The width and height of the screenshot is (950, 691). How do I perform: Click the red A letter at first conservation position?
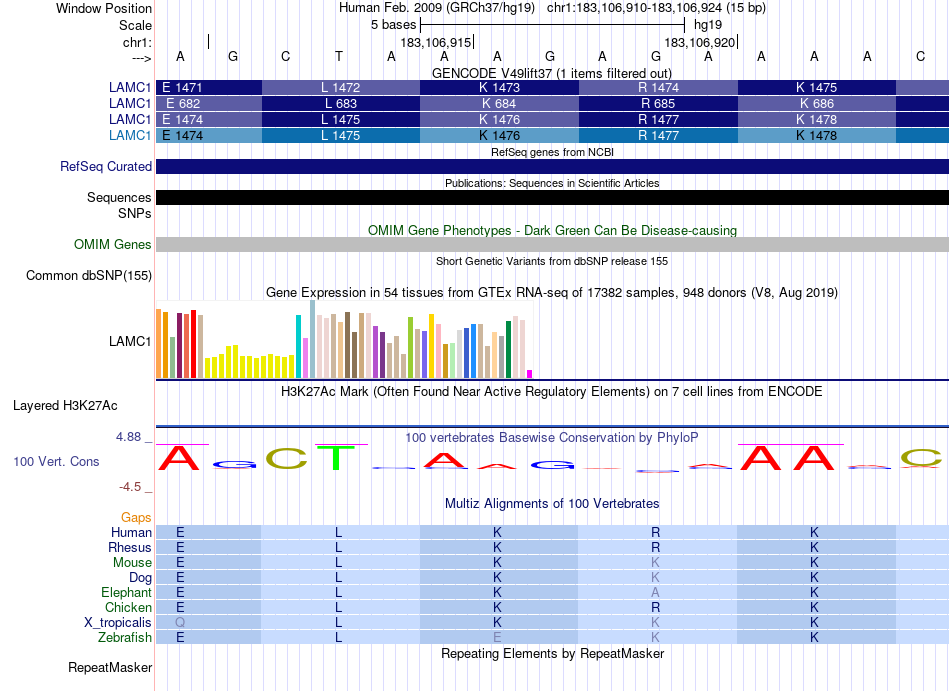tap(179, 458)
